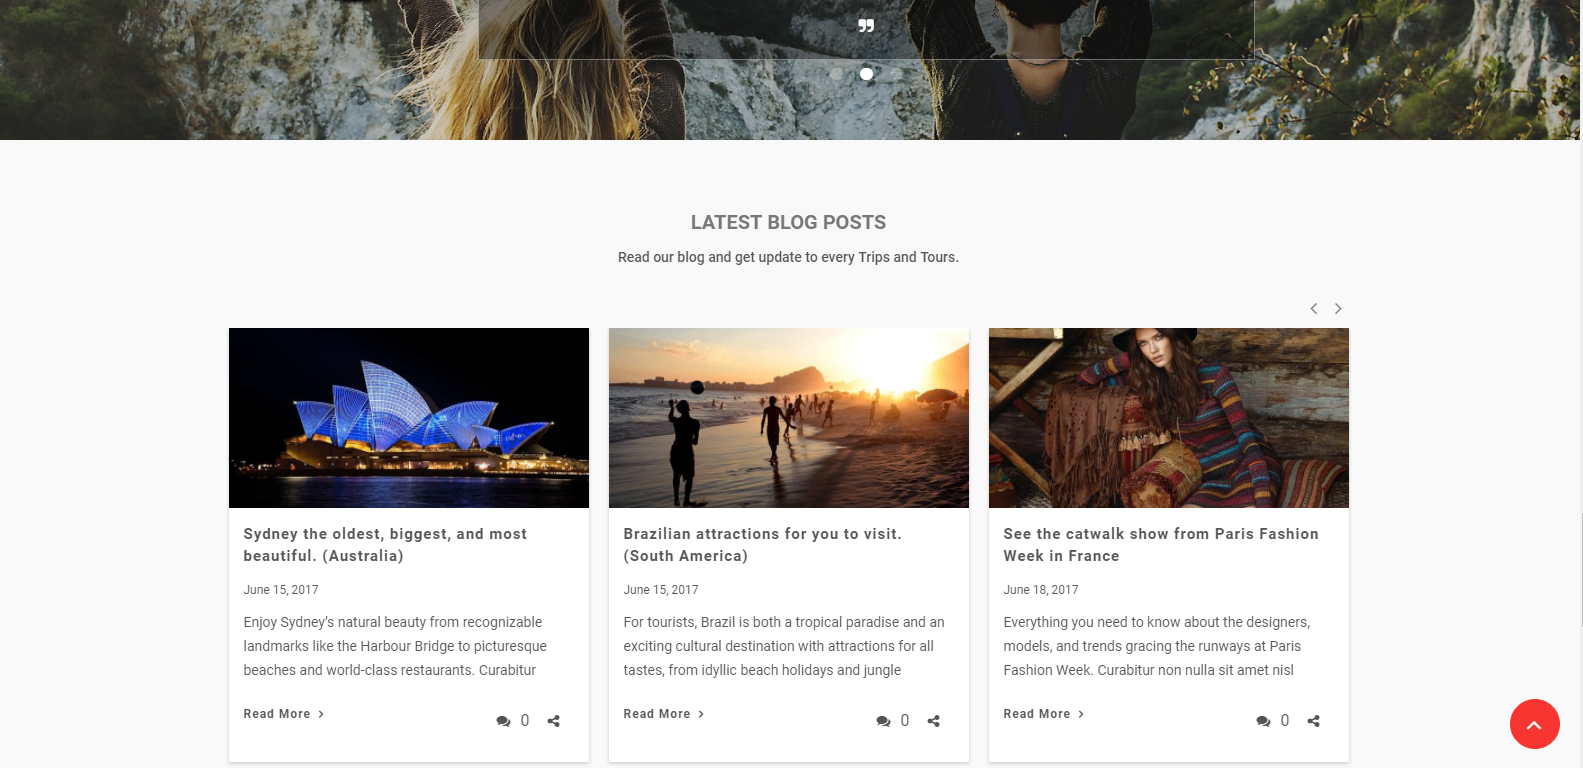Click the comments icon on Brazilian attractions post
Viewport: 1583px width, 768px height.
[x=883, y=721]
